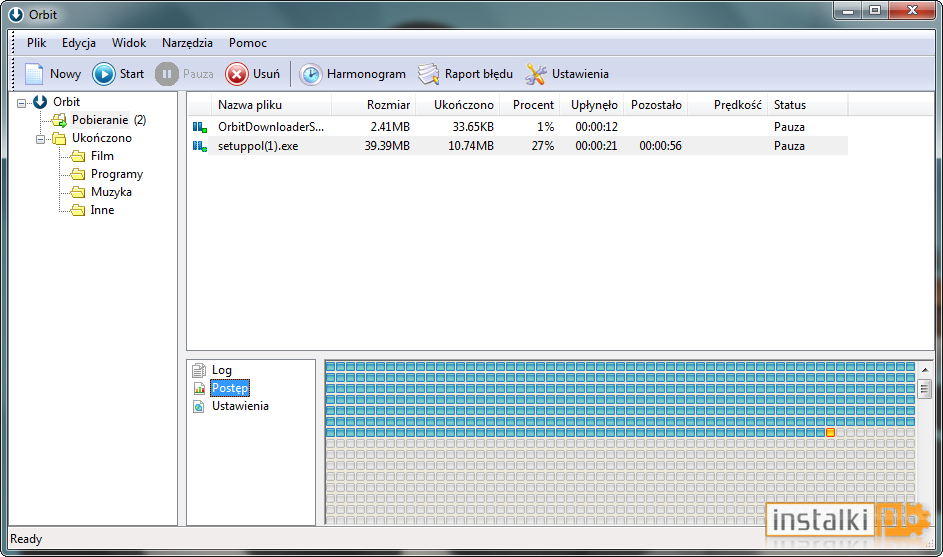Sort by the Prędkość column header
This screenshot has width=943, height=557.
point(727,105)
